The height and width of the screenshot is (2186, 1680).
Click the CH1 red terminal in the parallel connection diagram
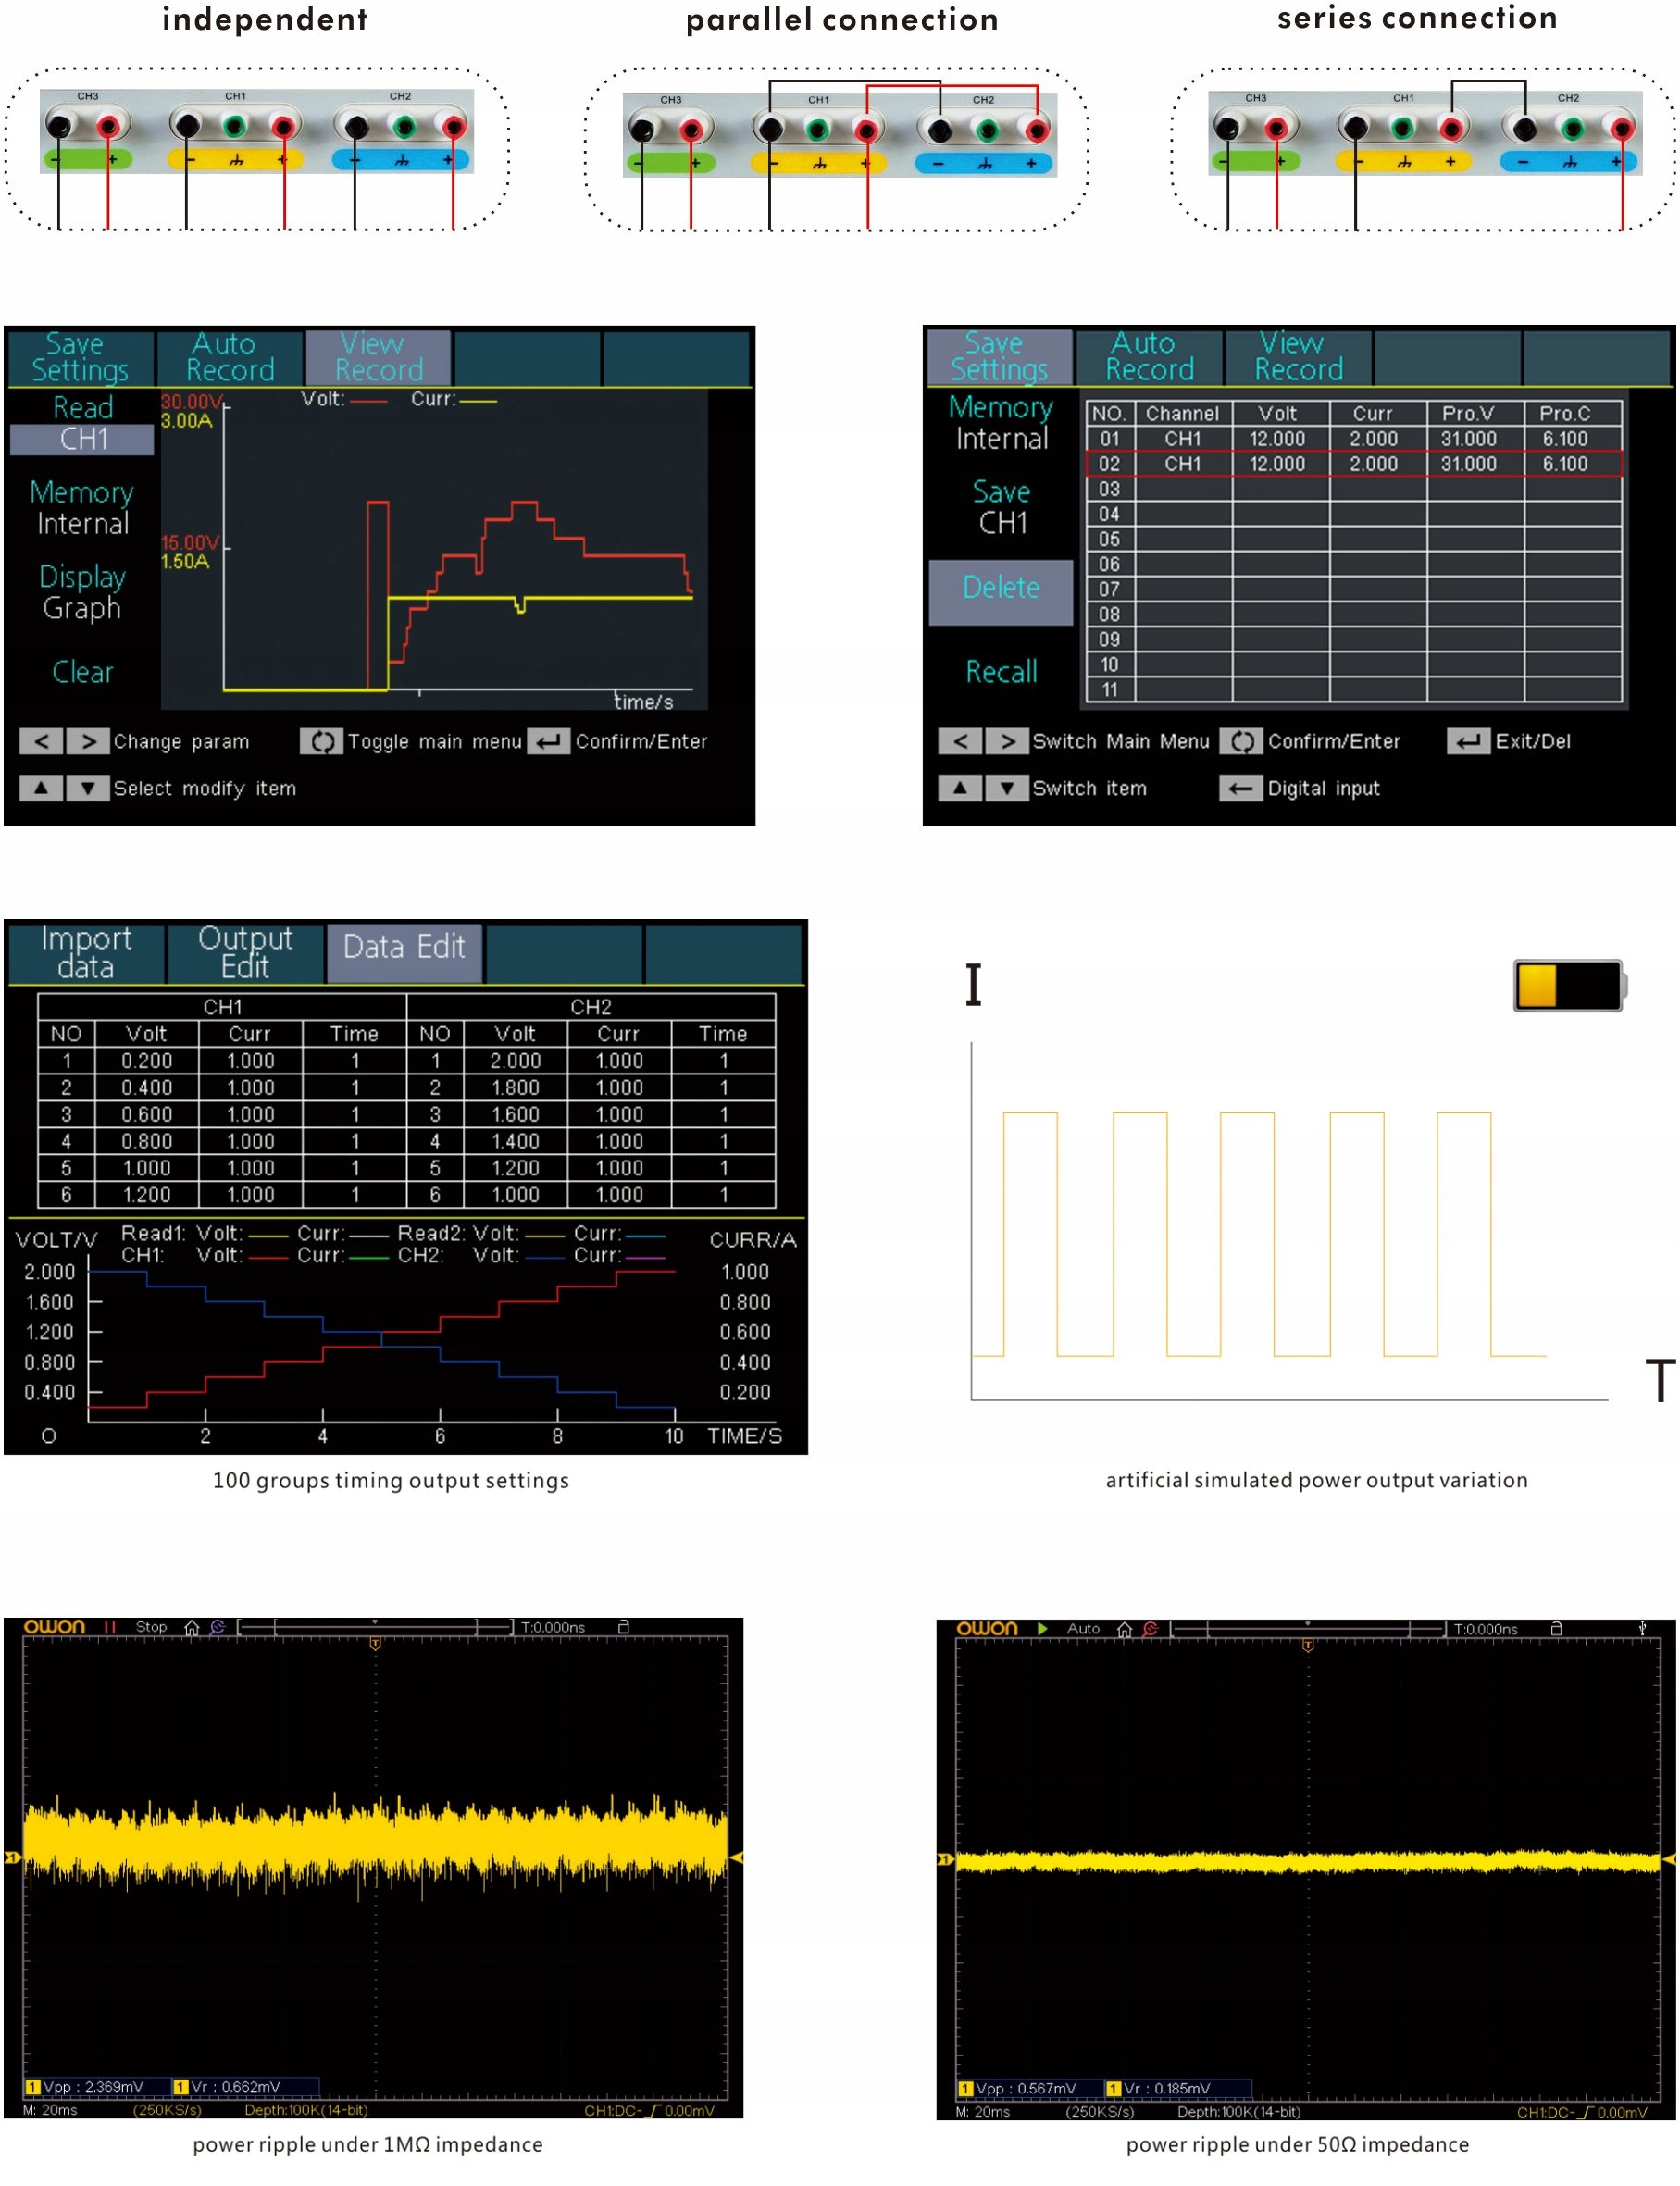(x=867, y=130)
